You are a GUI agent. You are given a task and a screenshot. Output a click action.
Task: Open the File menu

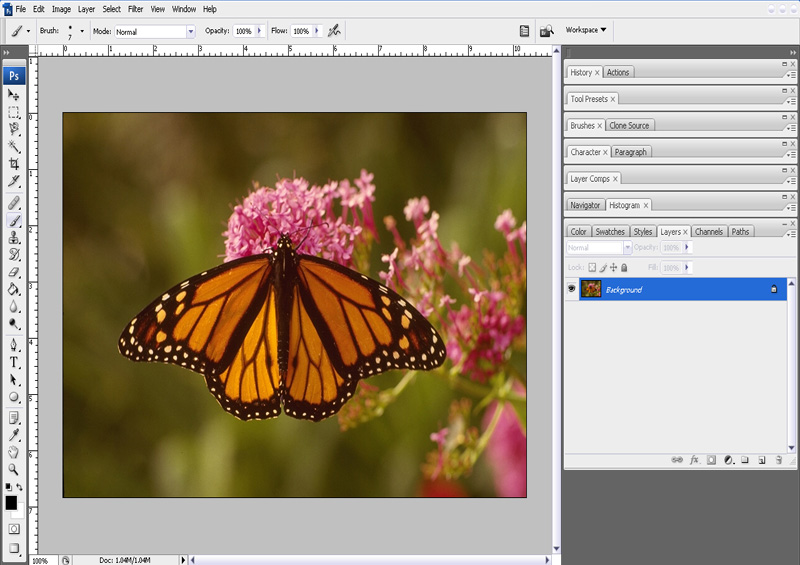(x=21, y=9)
